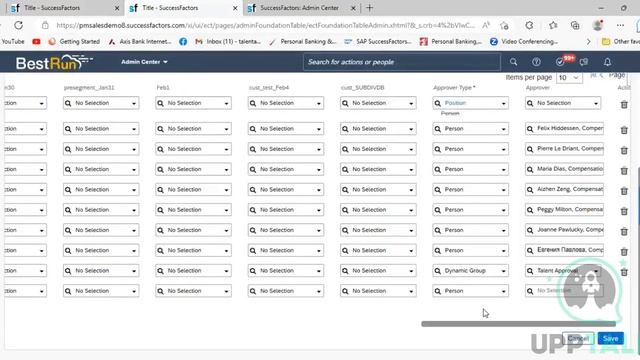Delete the Joanne Pawlucky approver row
The height and width of the screenshot is (360, 640).
(624, 231)
